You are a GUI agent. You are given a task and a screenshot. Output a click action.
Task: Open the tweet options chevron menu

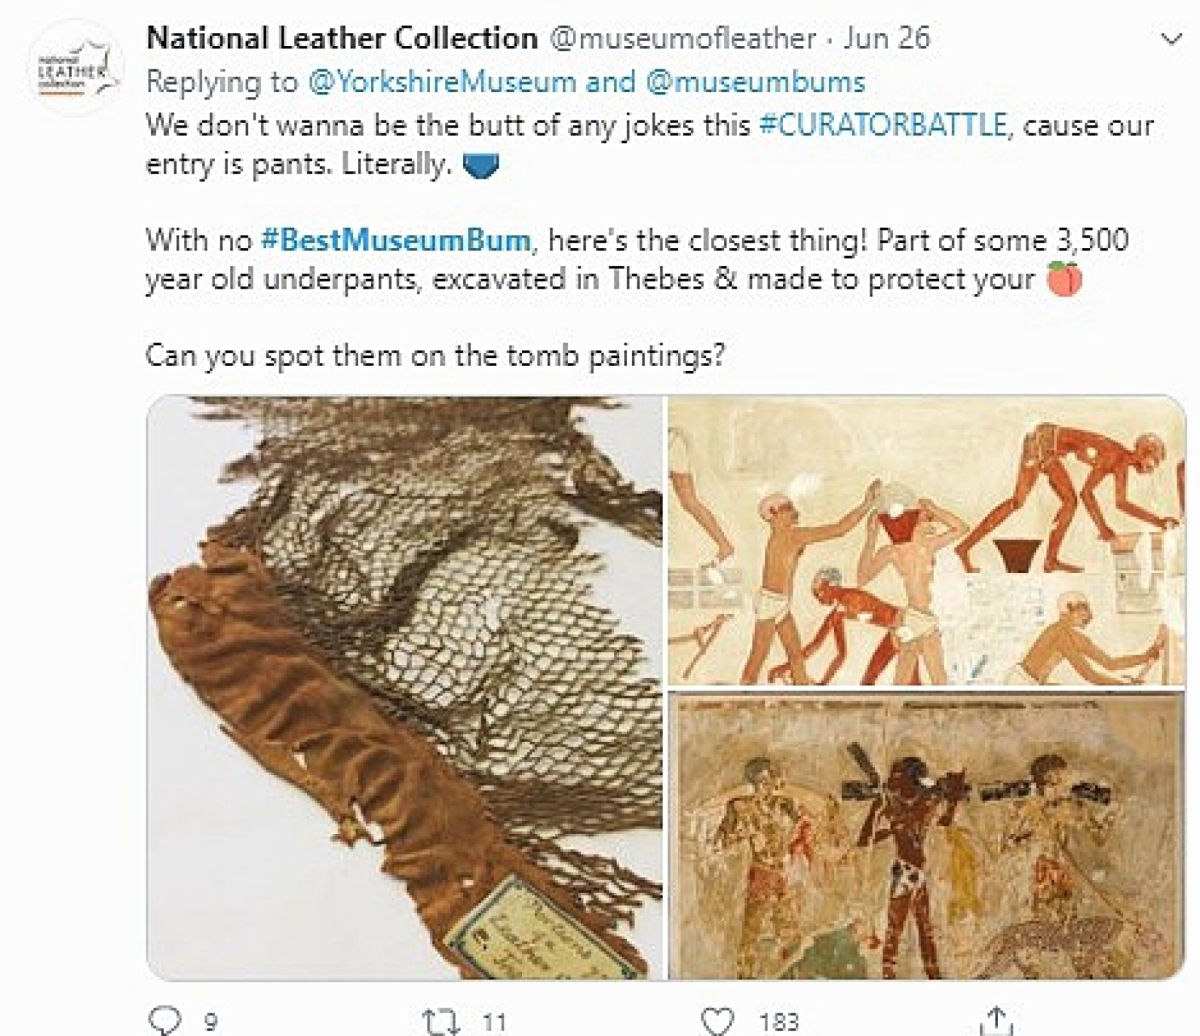[x=1170, y=39]
